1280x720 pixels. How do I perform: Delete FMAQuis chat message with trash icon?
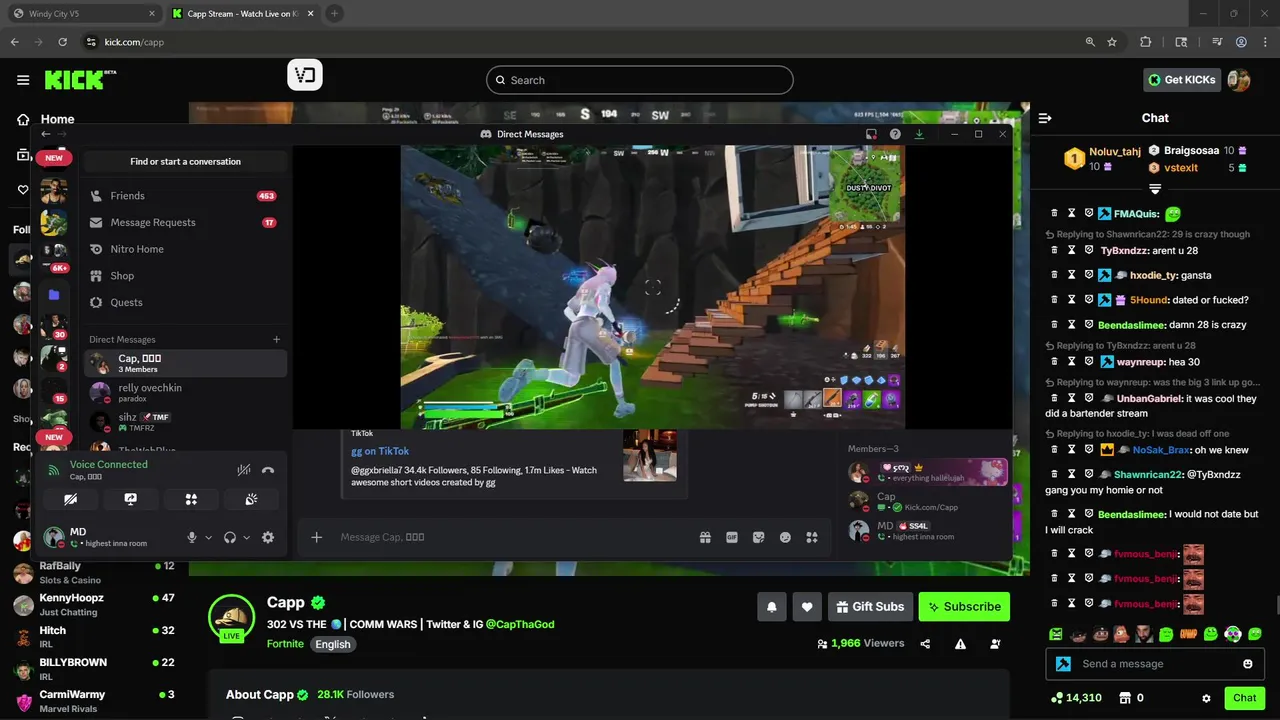click(1054, 213)
